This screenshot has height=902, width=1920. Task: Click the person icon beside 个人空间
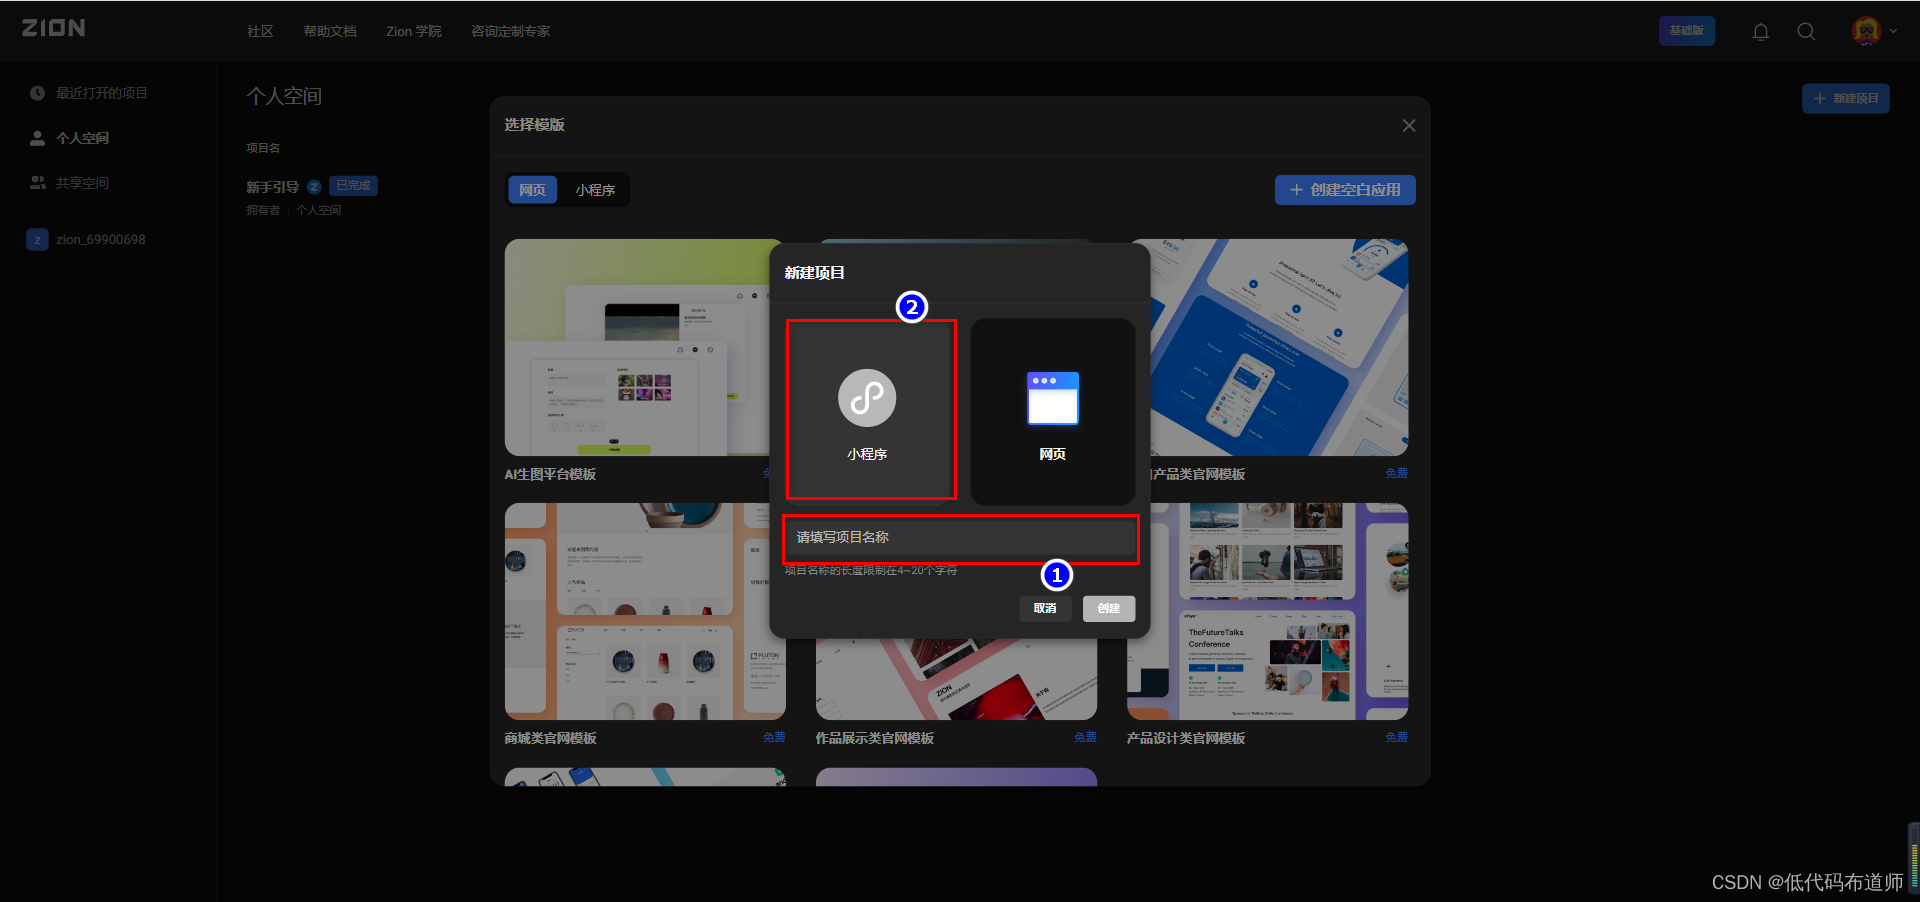37,138
